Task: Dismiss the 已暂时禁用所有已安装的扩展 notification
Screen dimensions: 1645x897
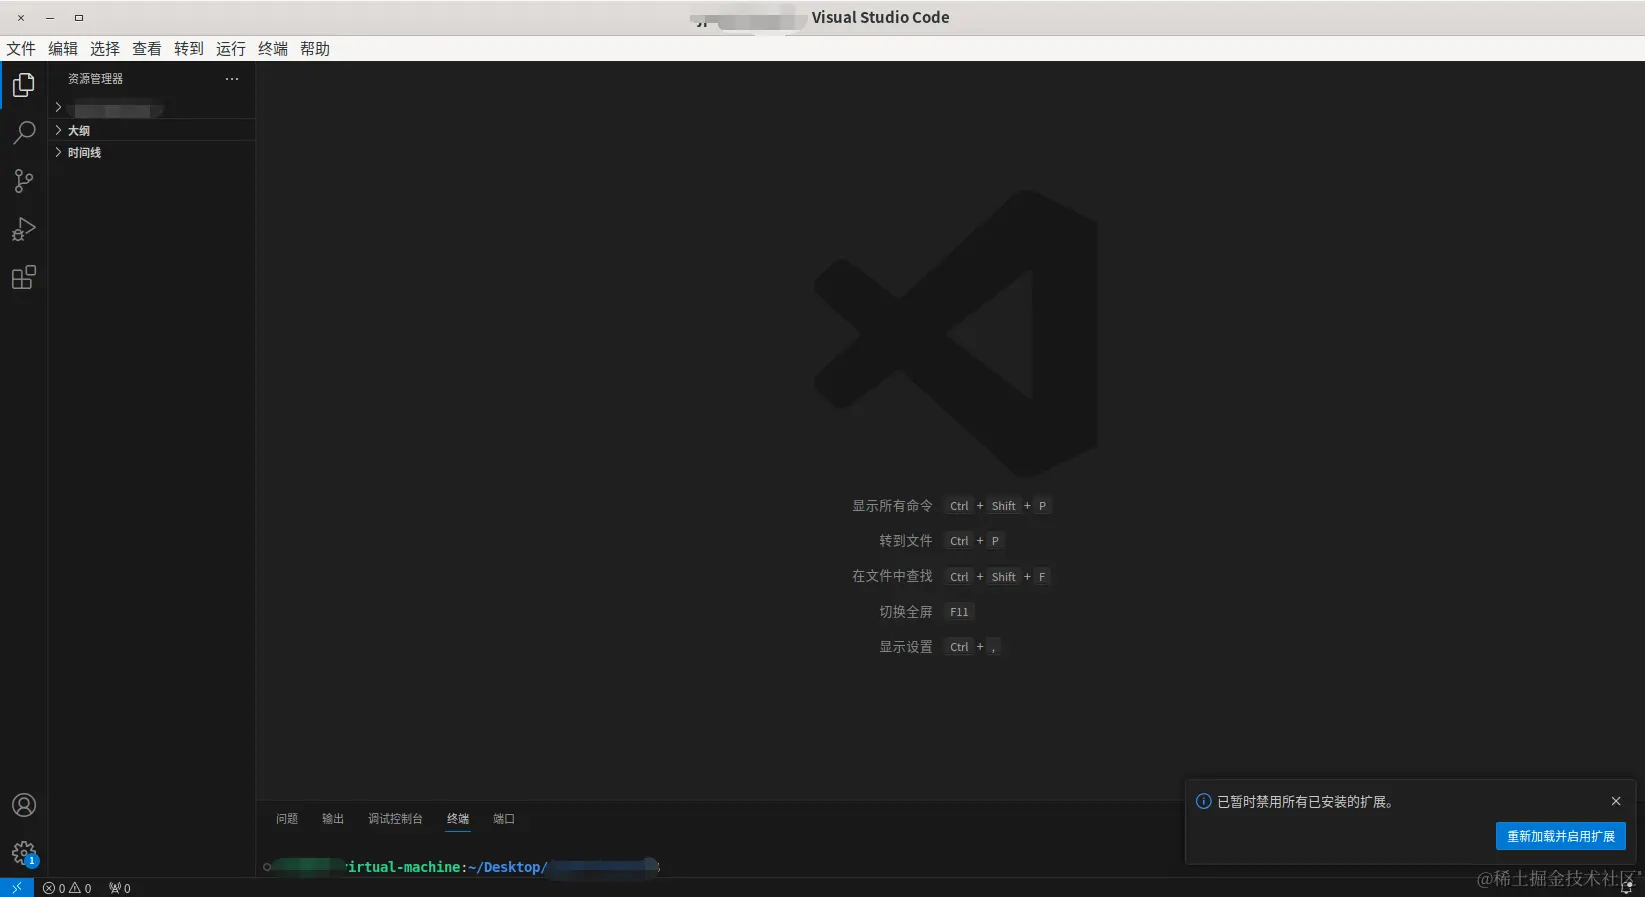Action: click(x=1616, y=801)
